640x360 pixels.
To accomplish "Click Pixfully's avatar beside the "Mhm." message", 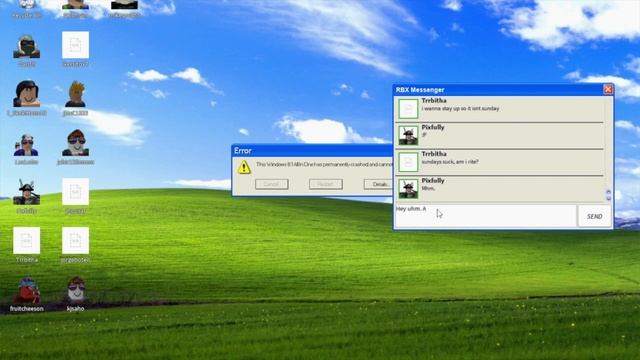I will (408, 189).
